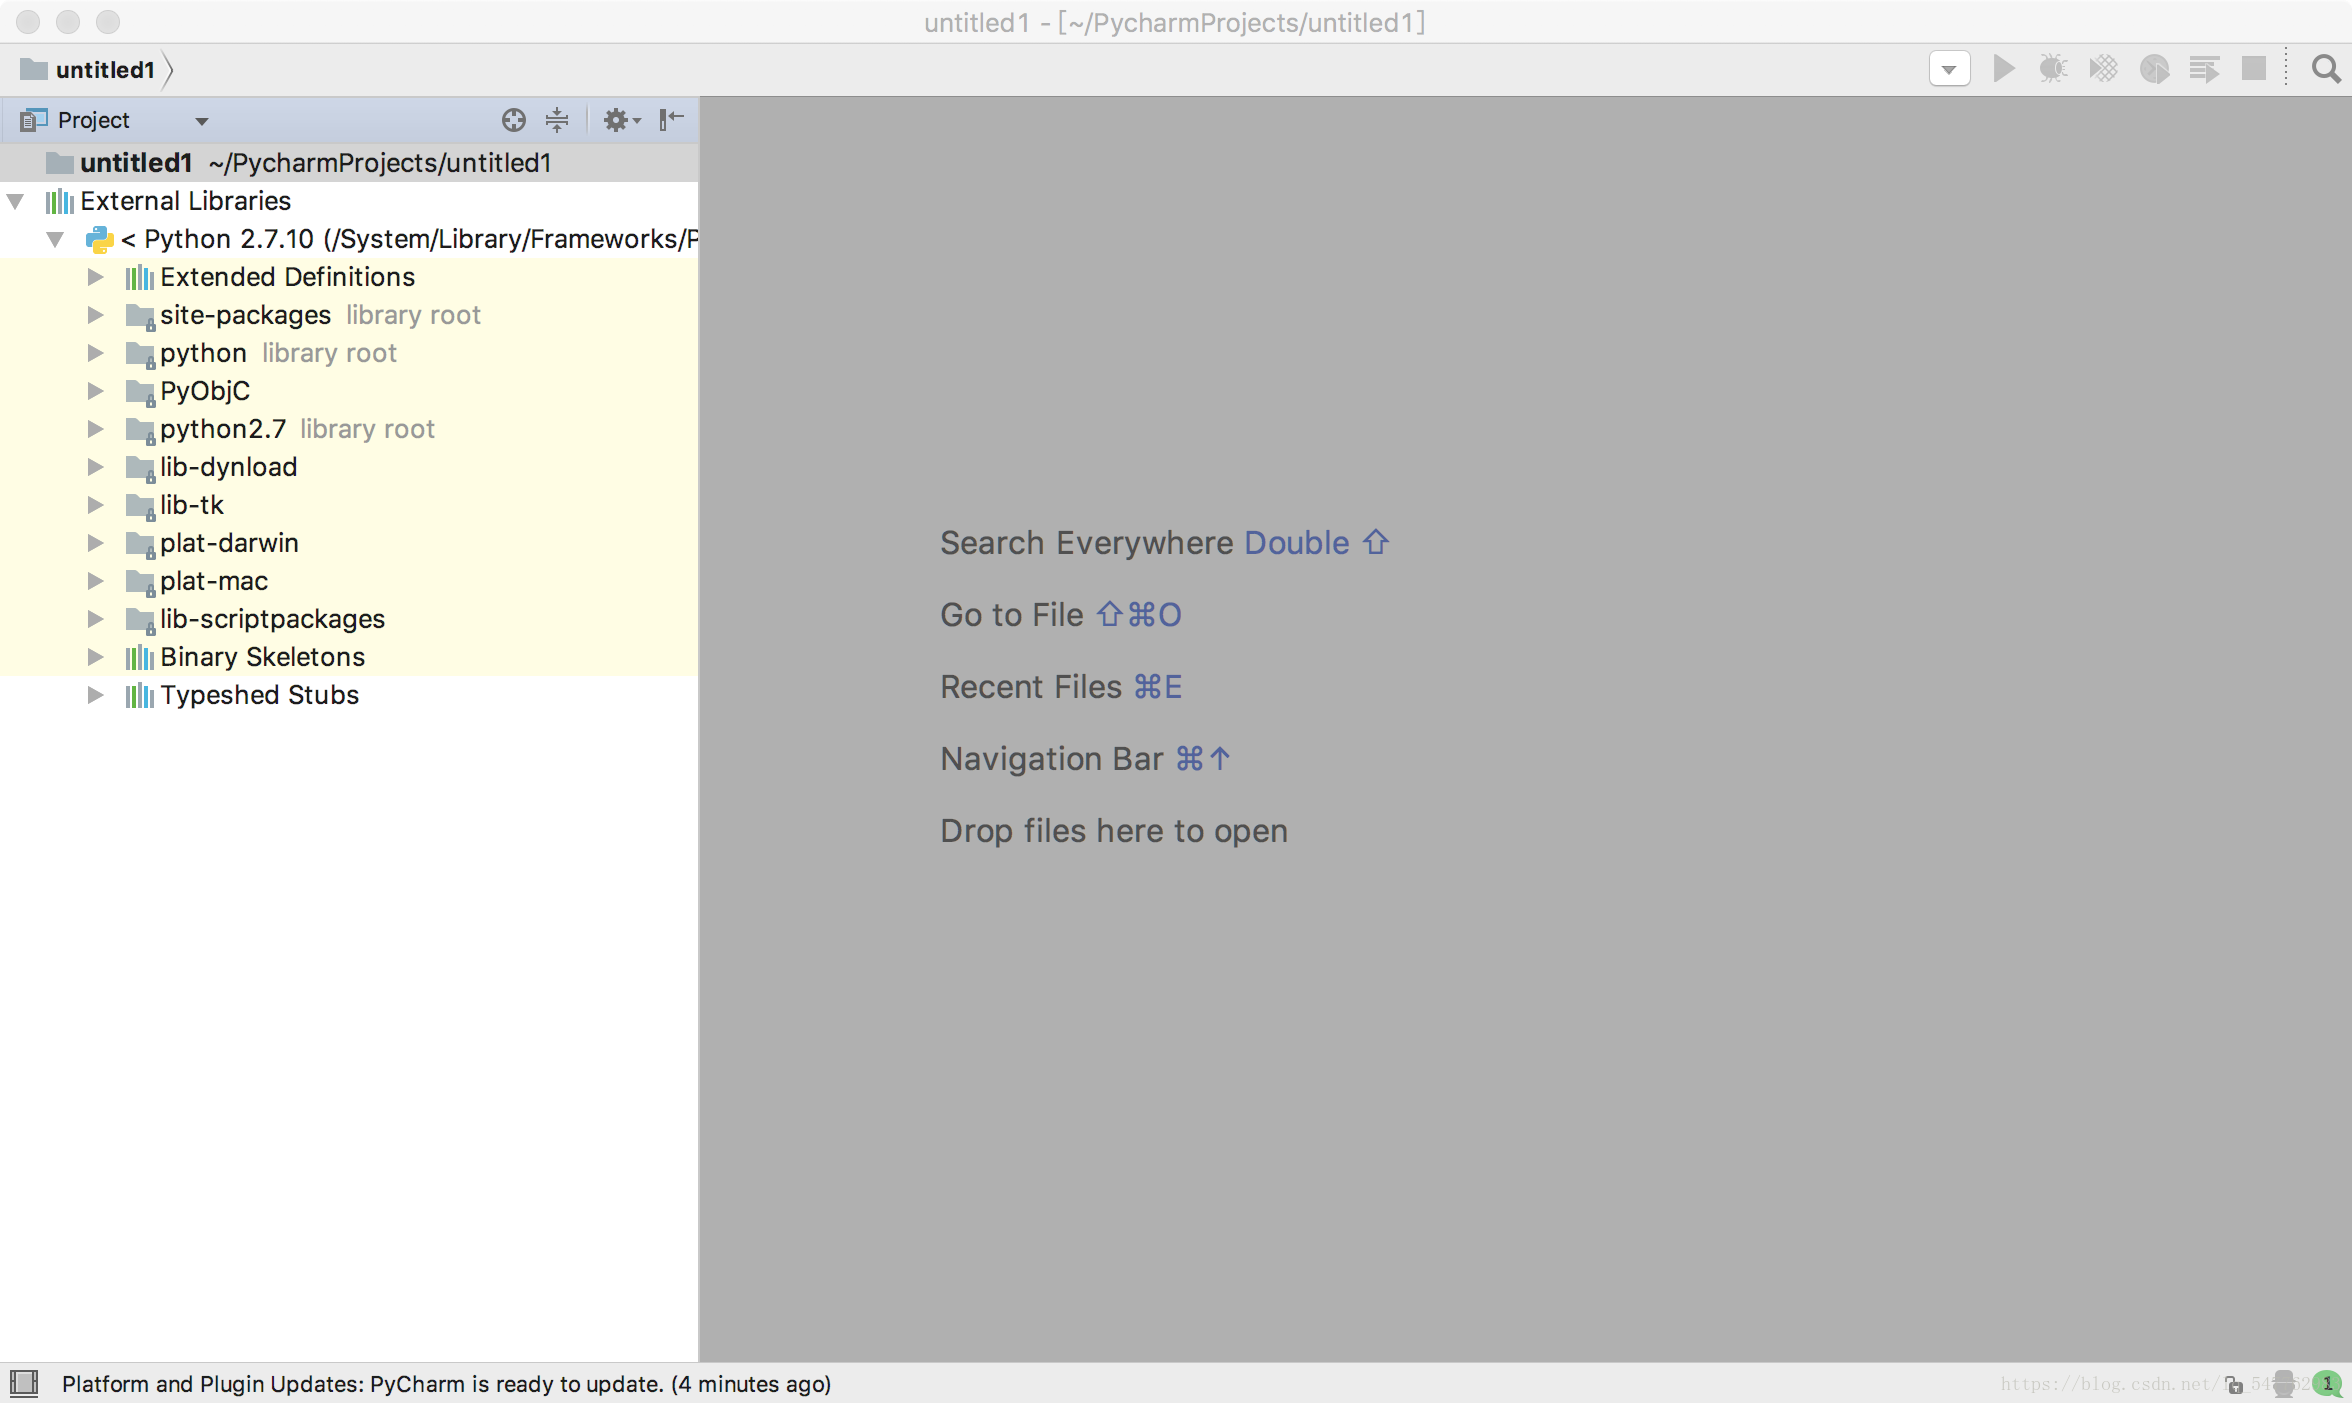This screenshot has height=1404, width=2352.
Task: Click the Profile run icon
Action: point(2154,69)
